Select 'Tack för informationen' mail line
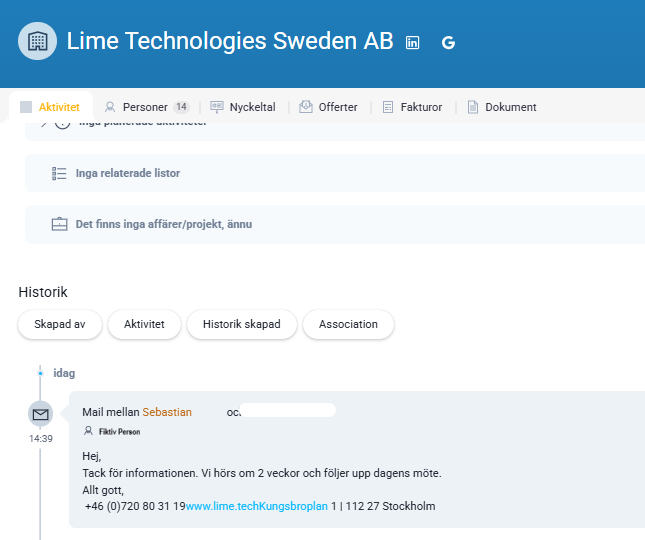645x540 pixels. 262,473
